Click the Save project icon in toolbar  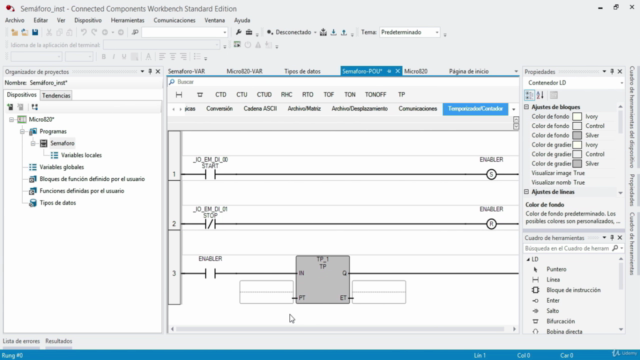click(35, 32)
